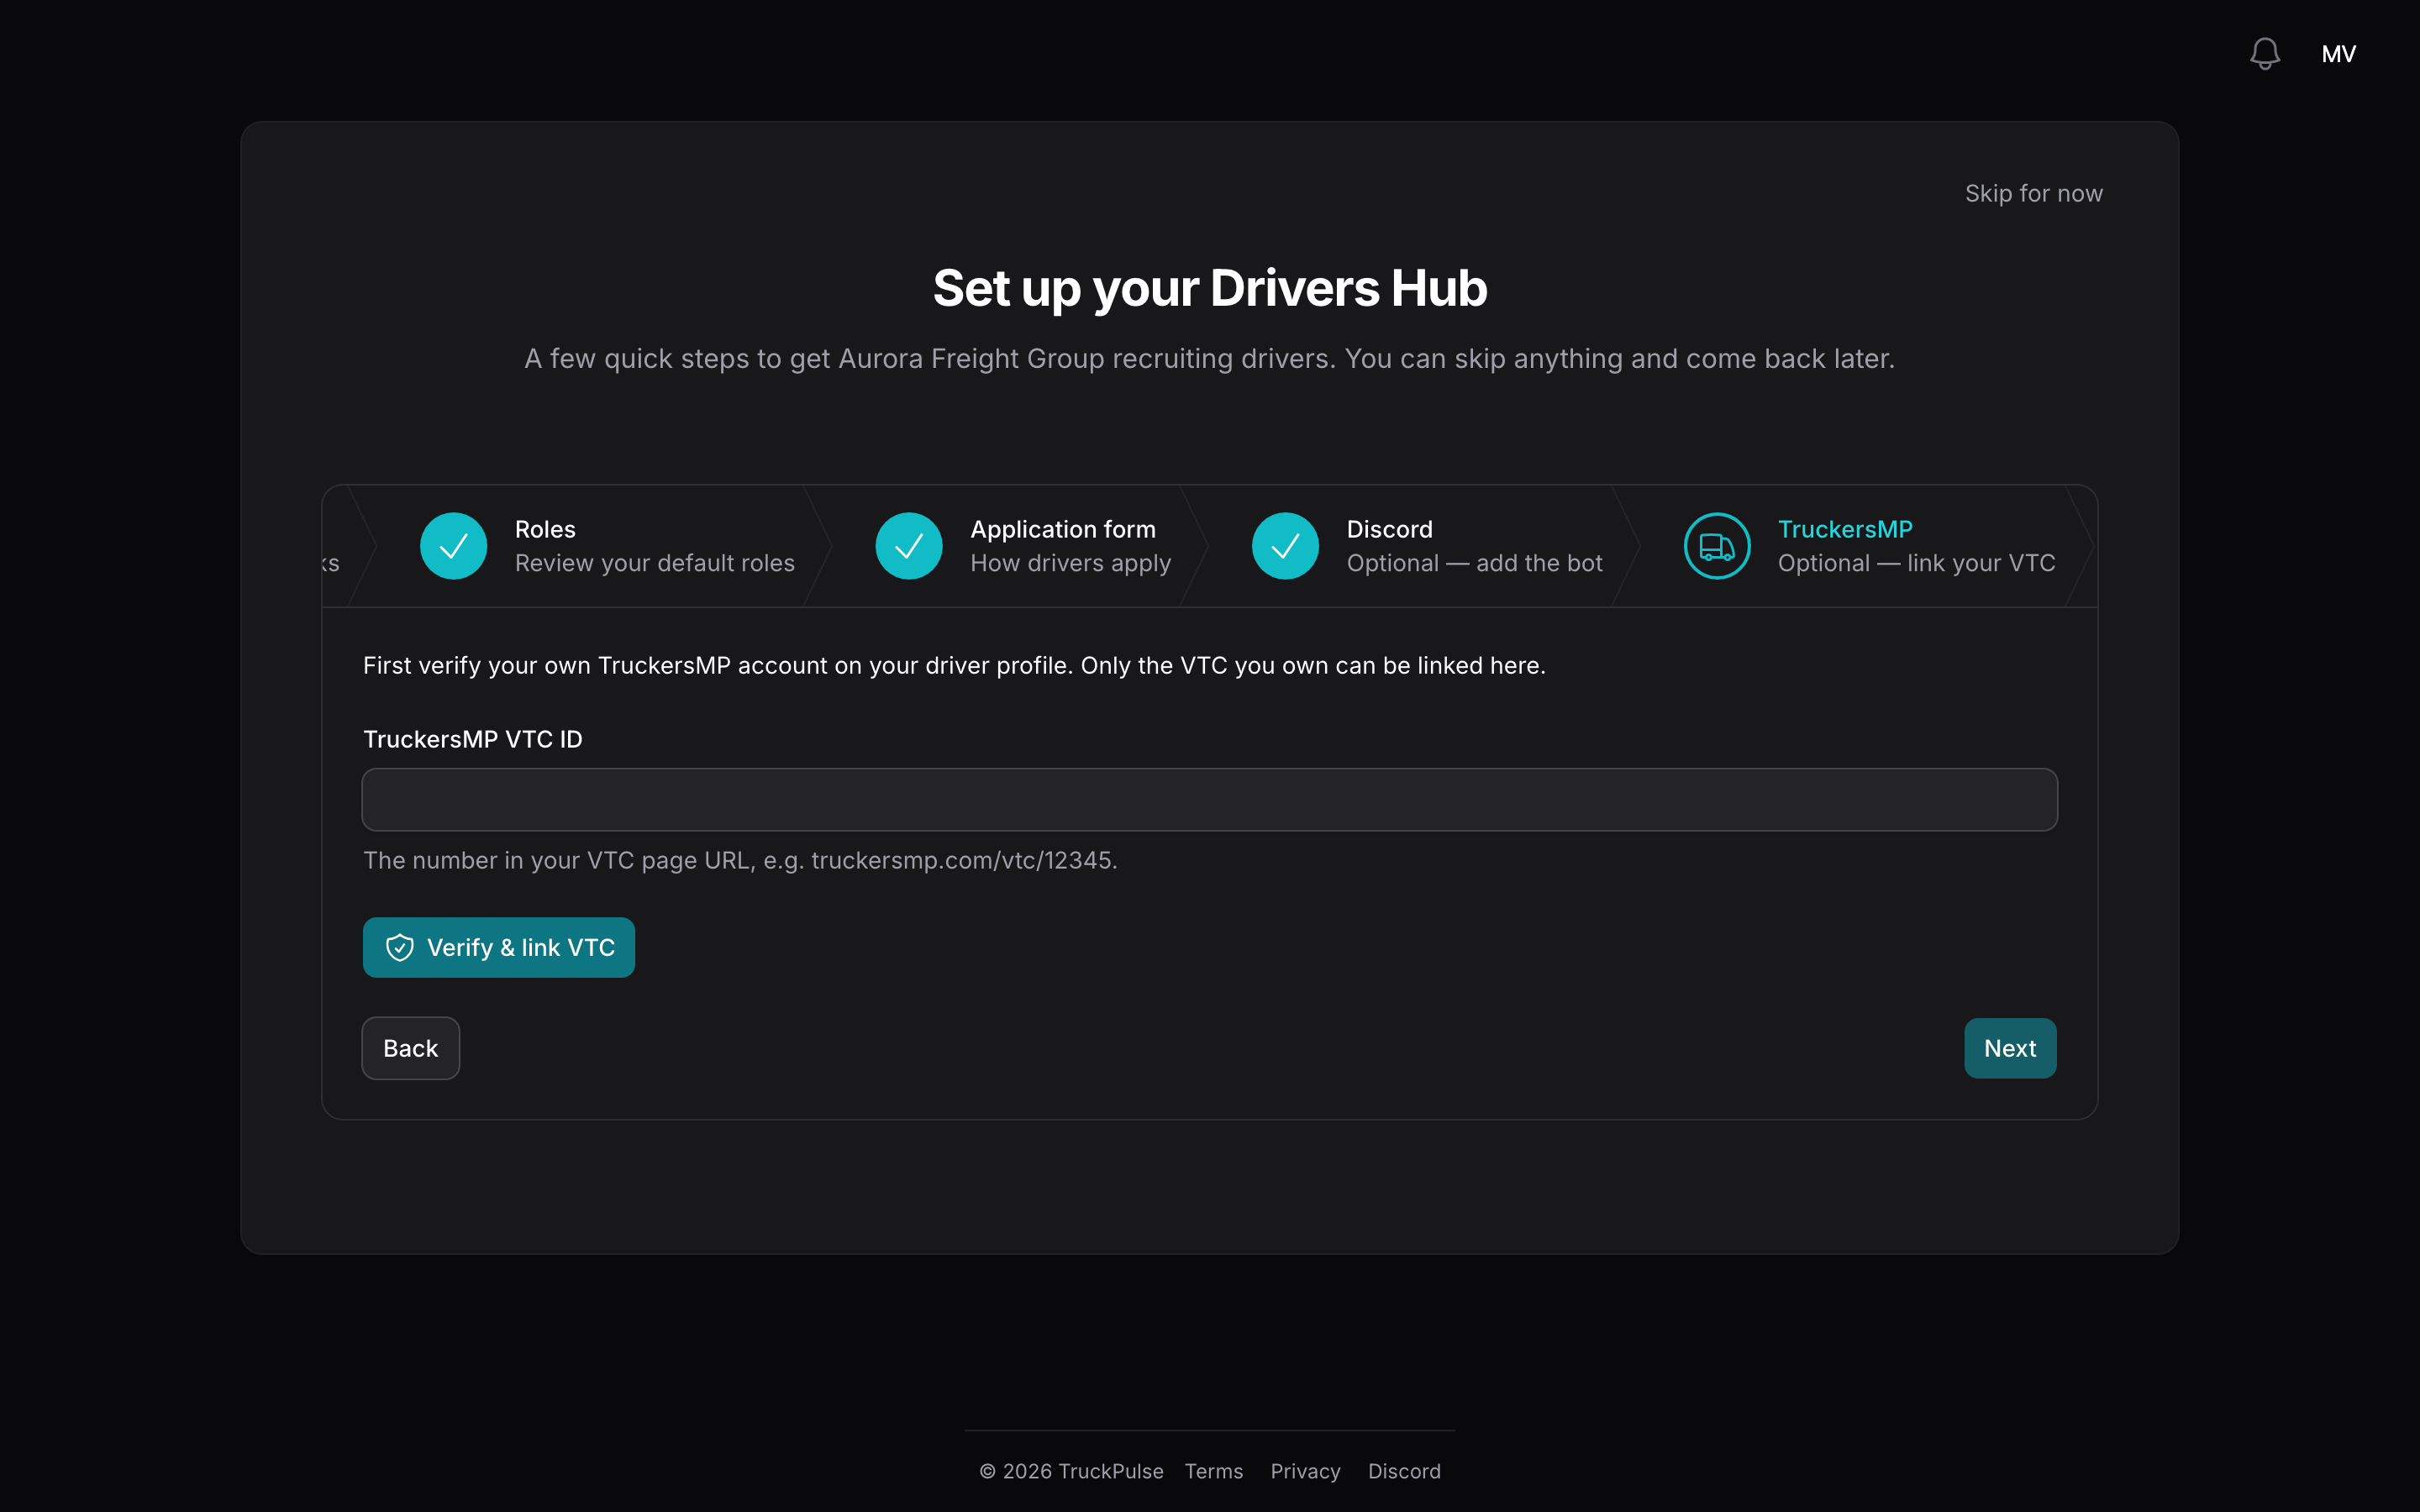Viewport: 2420px width, 1512px height.
Task: Open the Privacy footer link
Action: [x=1305, y=1471]
